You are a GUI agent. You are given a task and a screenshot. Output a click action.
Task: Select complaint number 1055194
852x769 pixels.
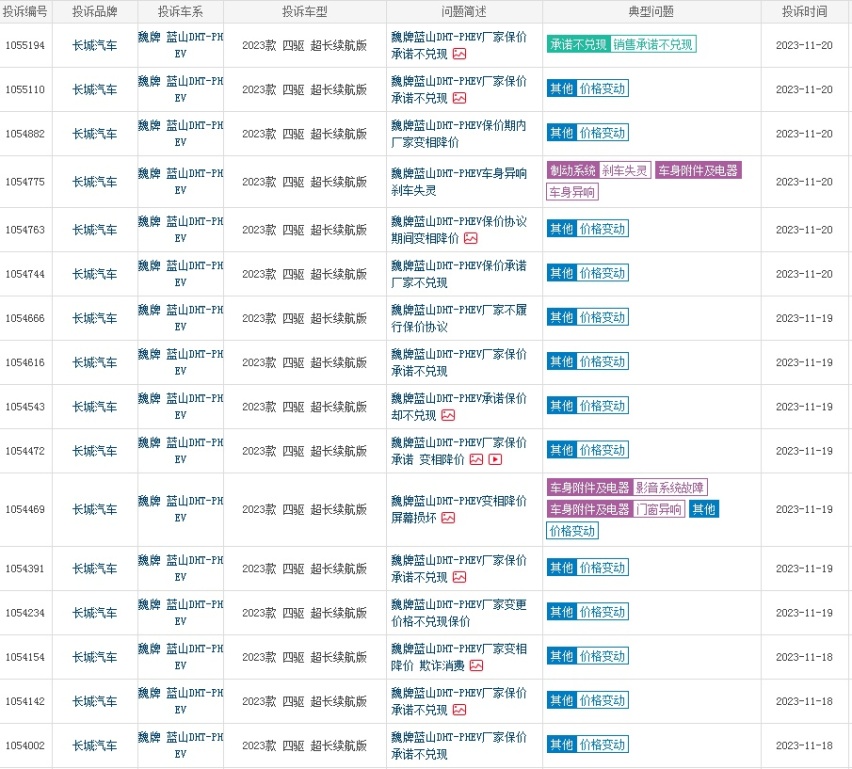(25, 46)
